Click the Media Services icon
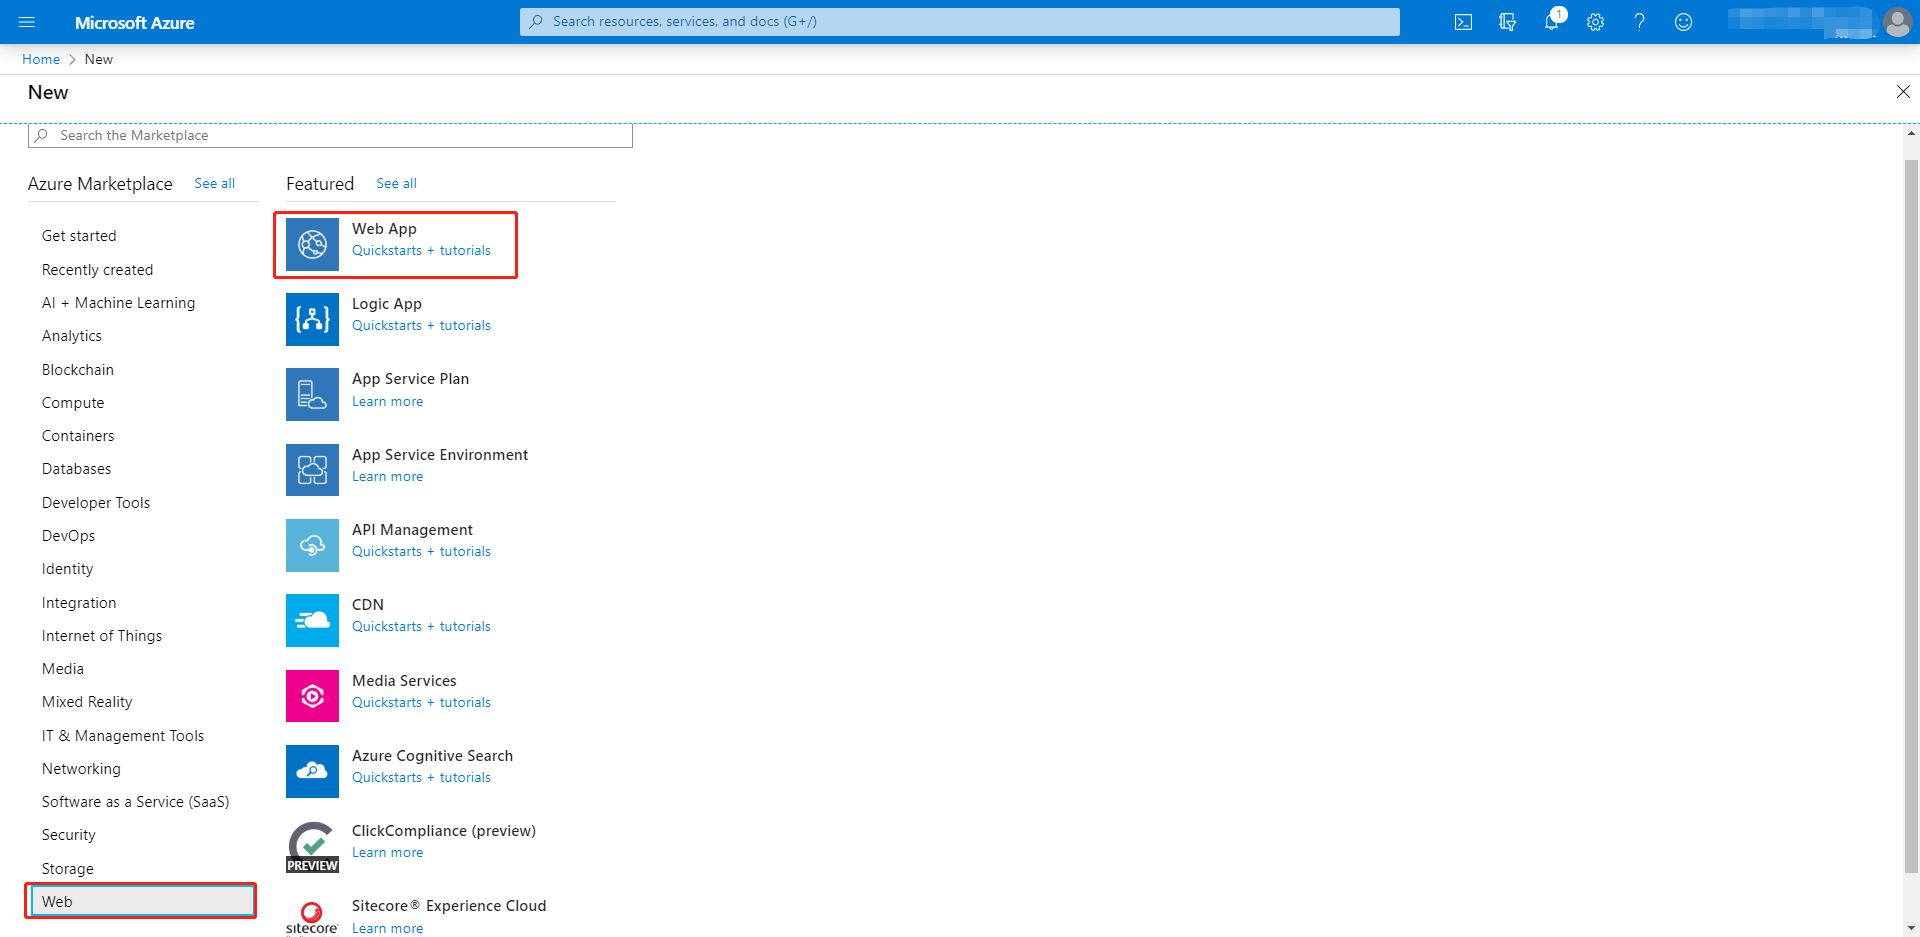Viewport: 1920px width, 937px height. coord(312,696)
